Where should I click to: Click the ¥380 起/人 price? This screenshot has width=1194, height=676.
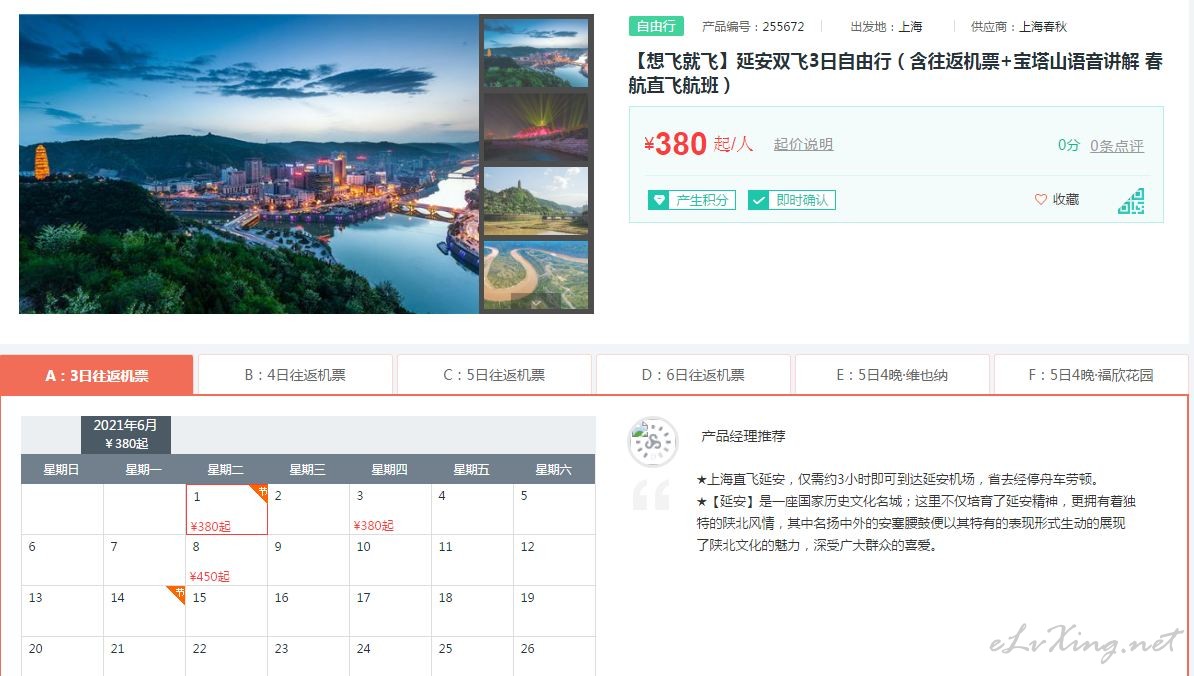(x=698, y=144)
